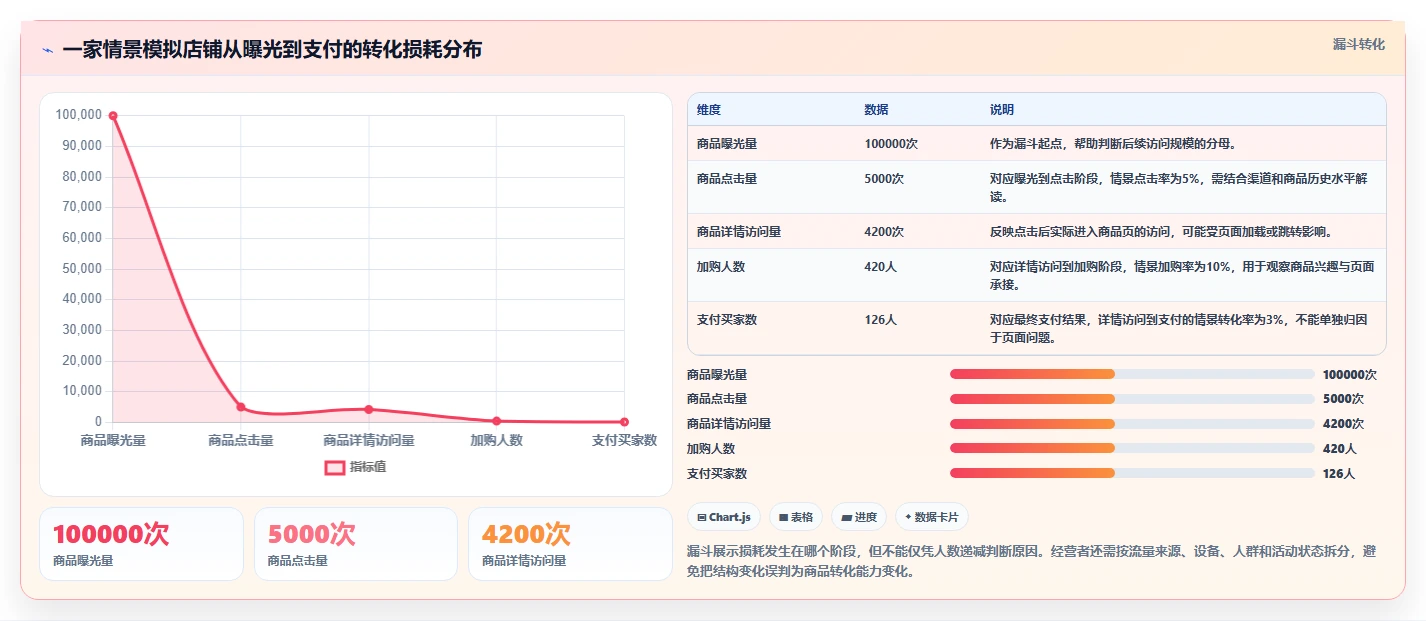Click the description mentioning 情景转化率为3%
Image resolution: width=1426 pixels, height=621 pixels.
(1179, 329)
